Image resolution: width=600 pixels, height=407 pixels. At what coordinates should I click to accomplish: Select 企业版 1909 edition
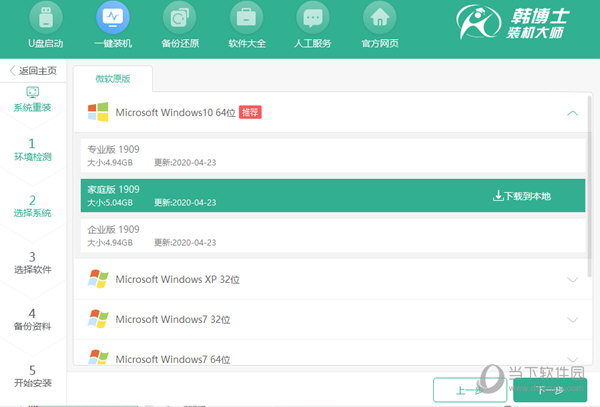click(x=333, y=236)
